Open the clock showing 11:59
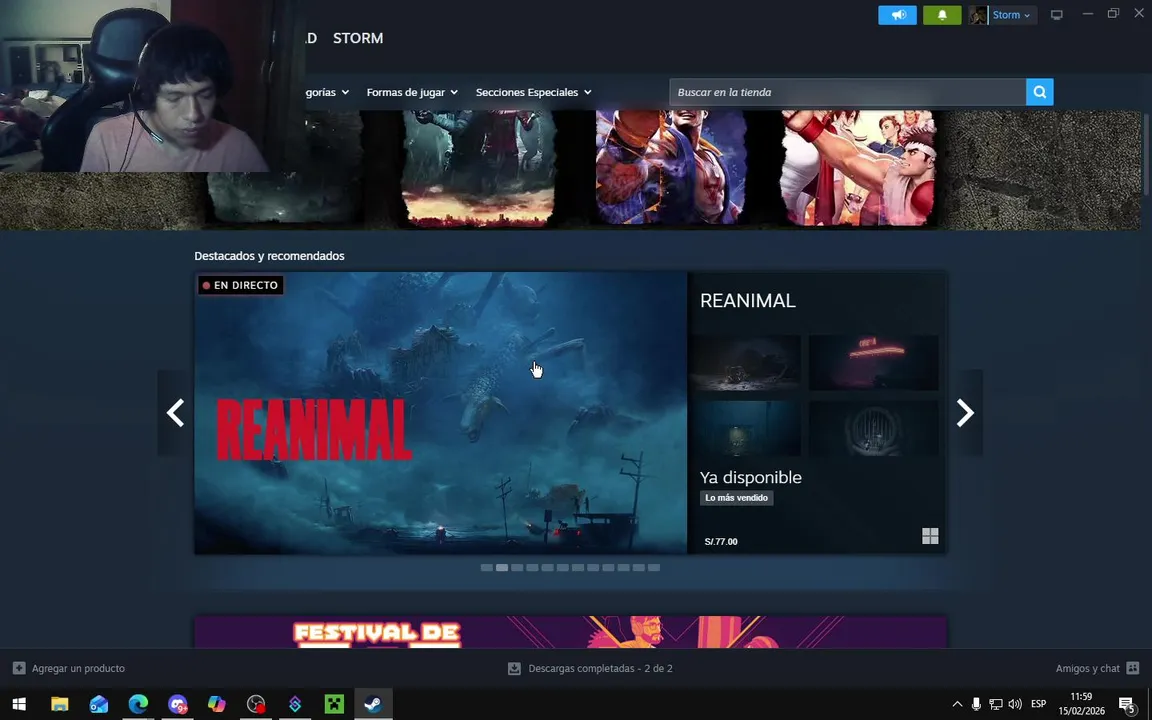Image resolution: width=1152 pixels, height=720 pixels. coord(1081,704)
